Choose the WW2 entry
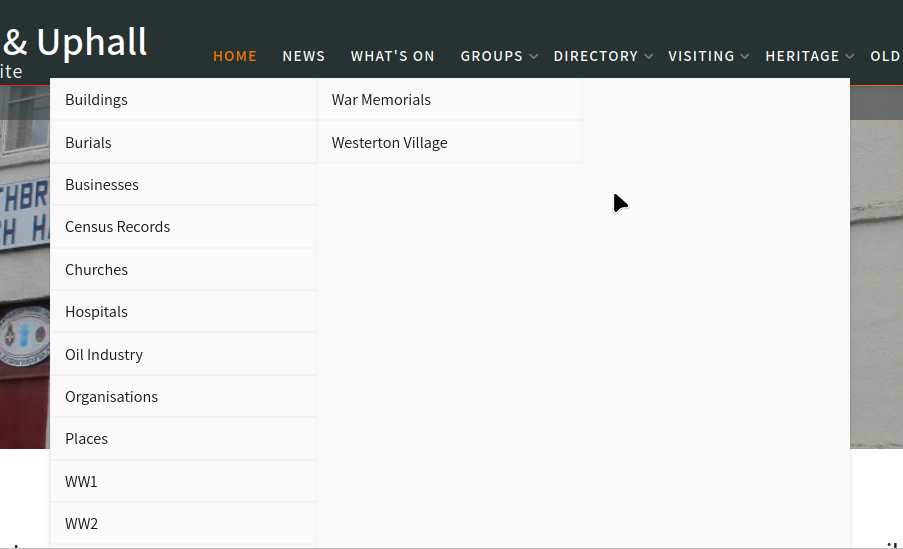The image size is (903, 549). (x=81, y=524)
